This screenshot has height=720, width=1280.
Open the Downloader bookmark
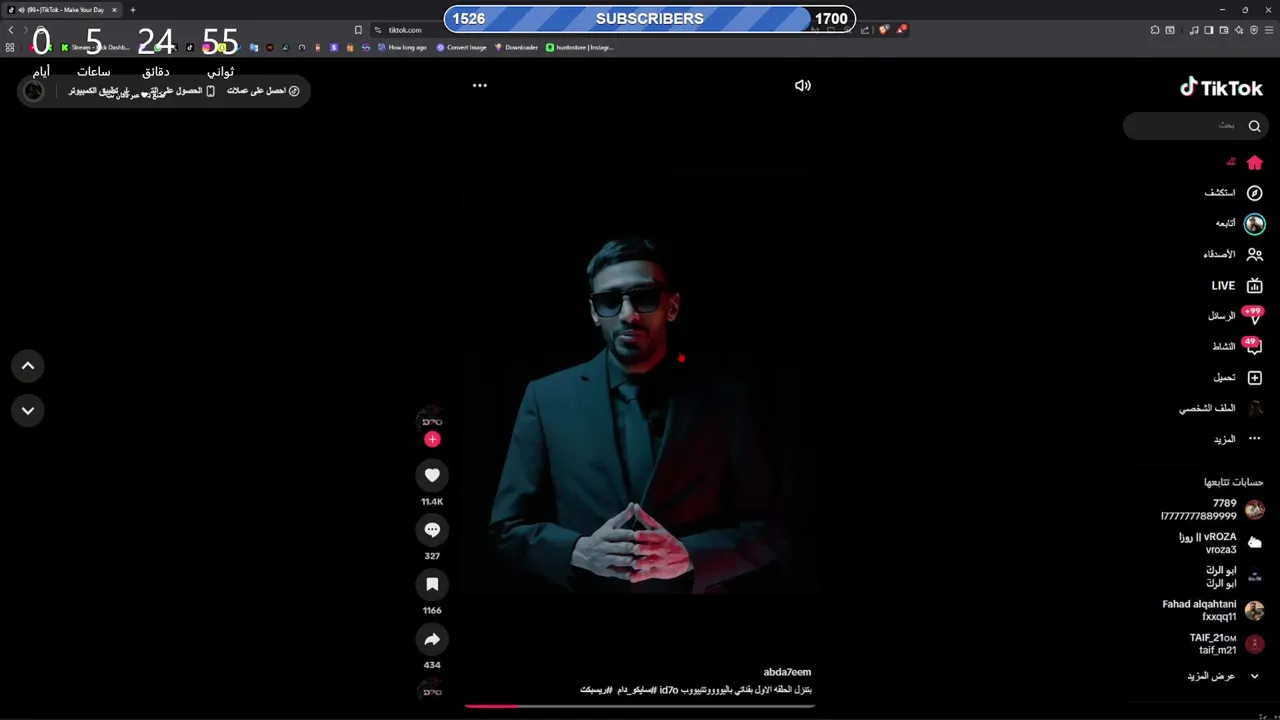pos(516,47)
